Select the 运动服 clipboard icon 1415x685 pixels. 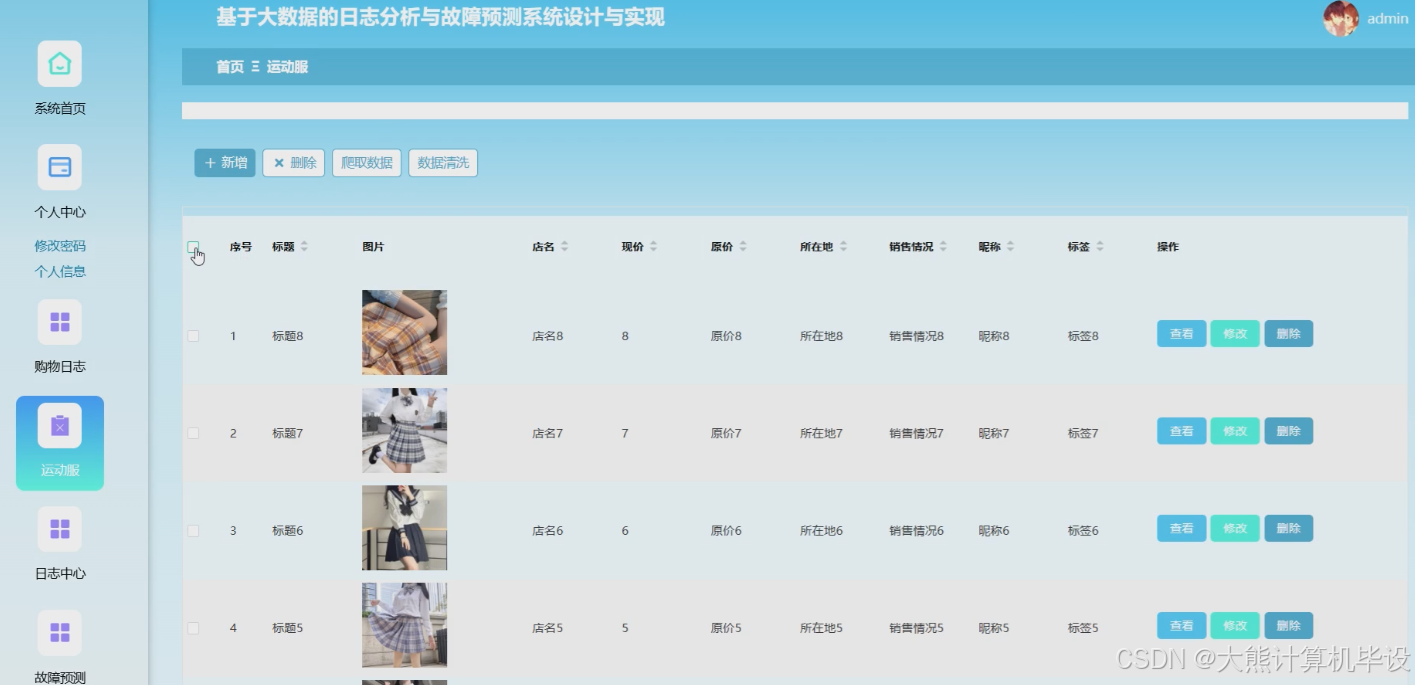click(60, 426)
